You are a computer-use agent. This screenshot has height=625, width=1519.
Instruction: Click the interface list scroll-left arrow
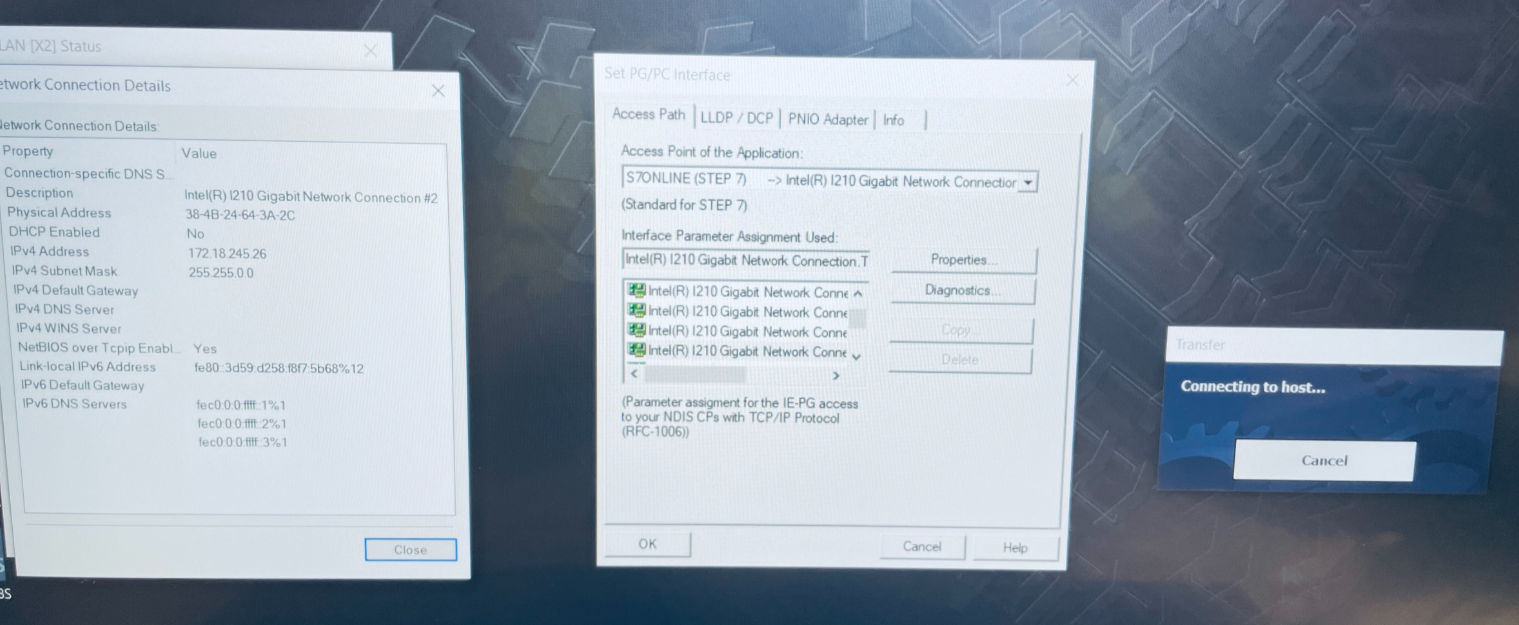tap(634, 374)
